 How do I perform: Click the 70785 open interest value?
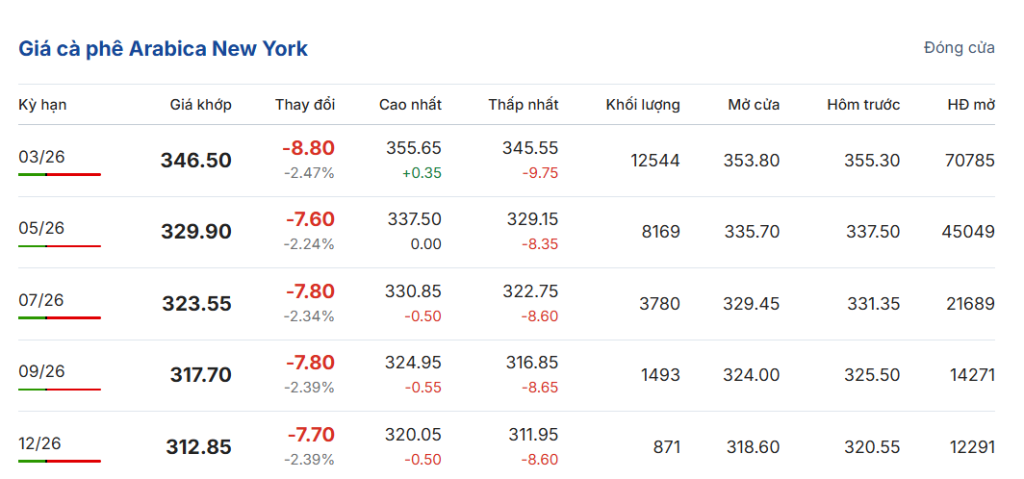pos(968,160)
